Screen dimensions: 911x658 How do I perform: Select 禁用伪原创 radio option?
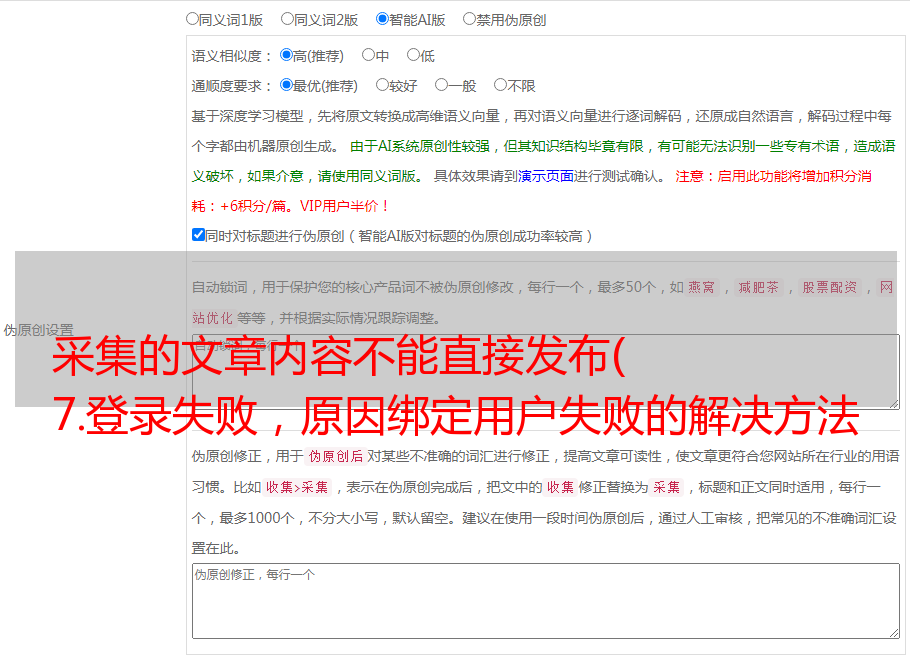[469, 19]
